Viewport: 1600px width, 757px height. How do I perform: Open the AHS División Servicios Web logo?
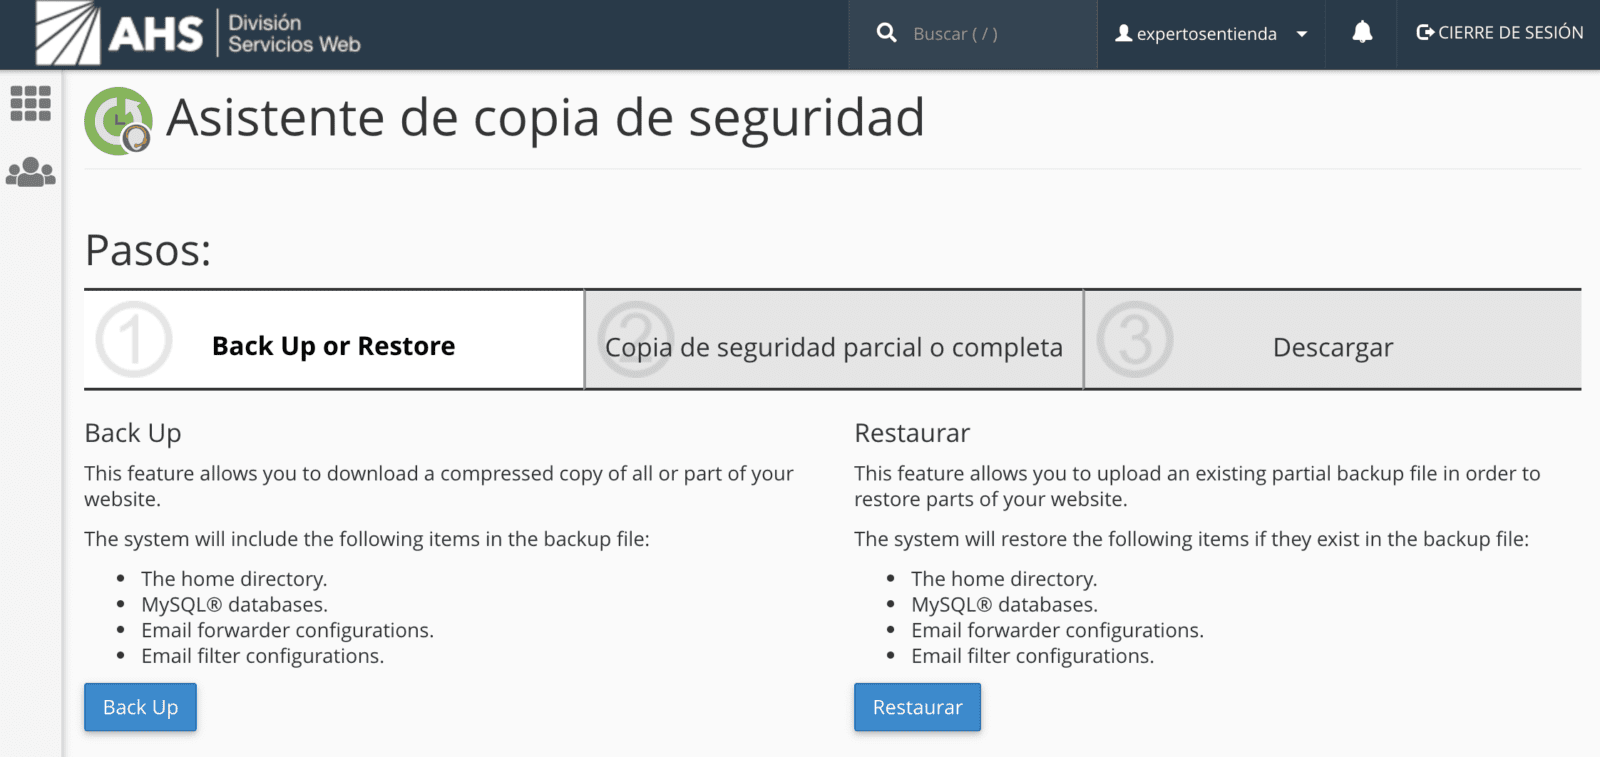(198, 33)
